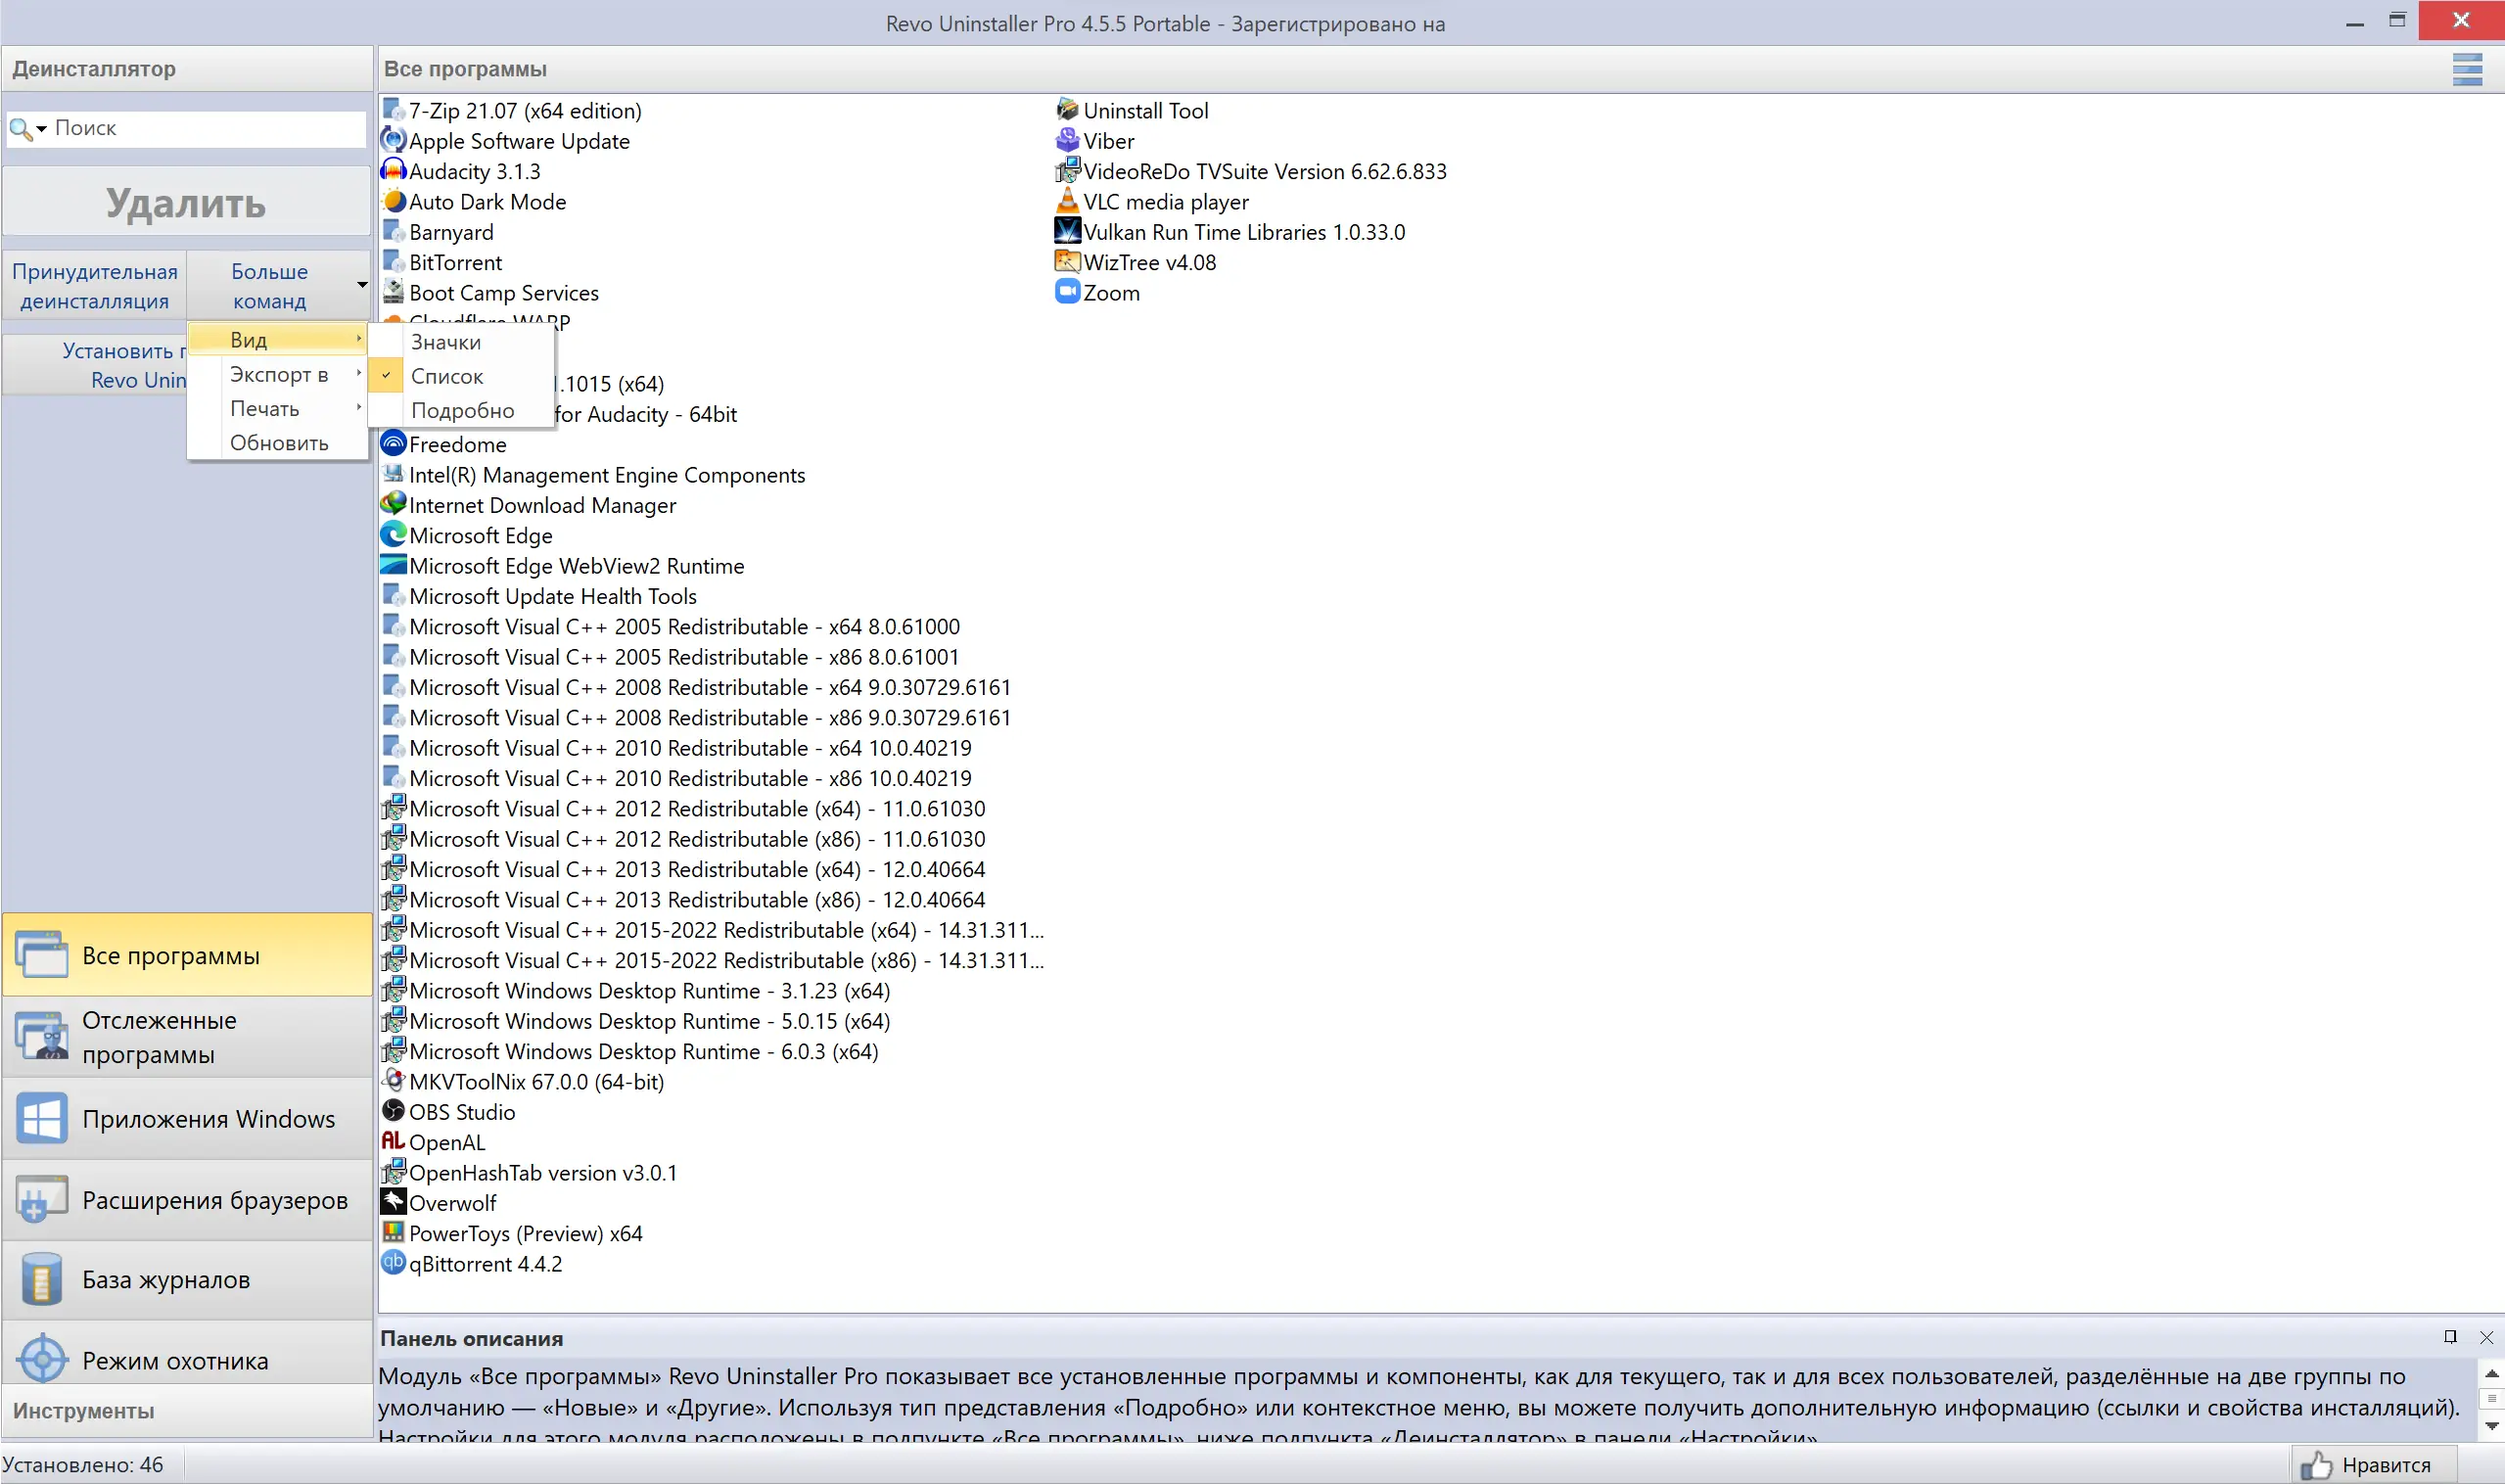Expand the Экспорт в submenu

(279, 374)
